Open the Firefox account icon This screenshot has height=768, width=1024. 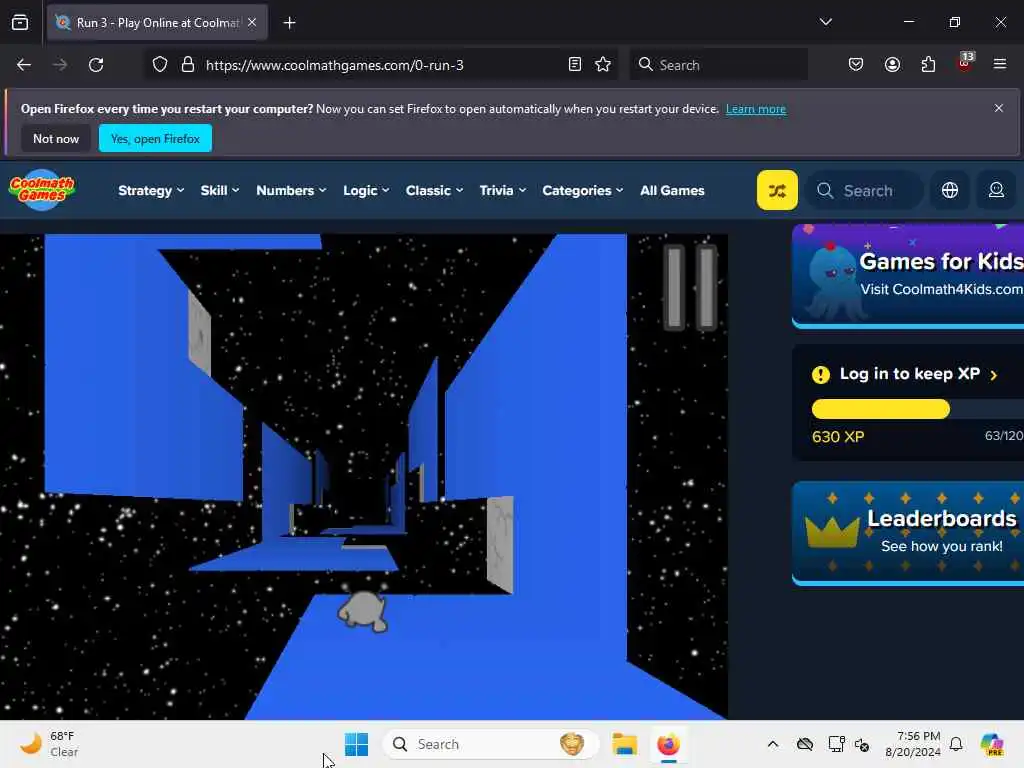pyautogui.click(x=892, y=65)
